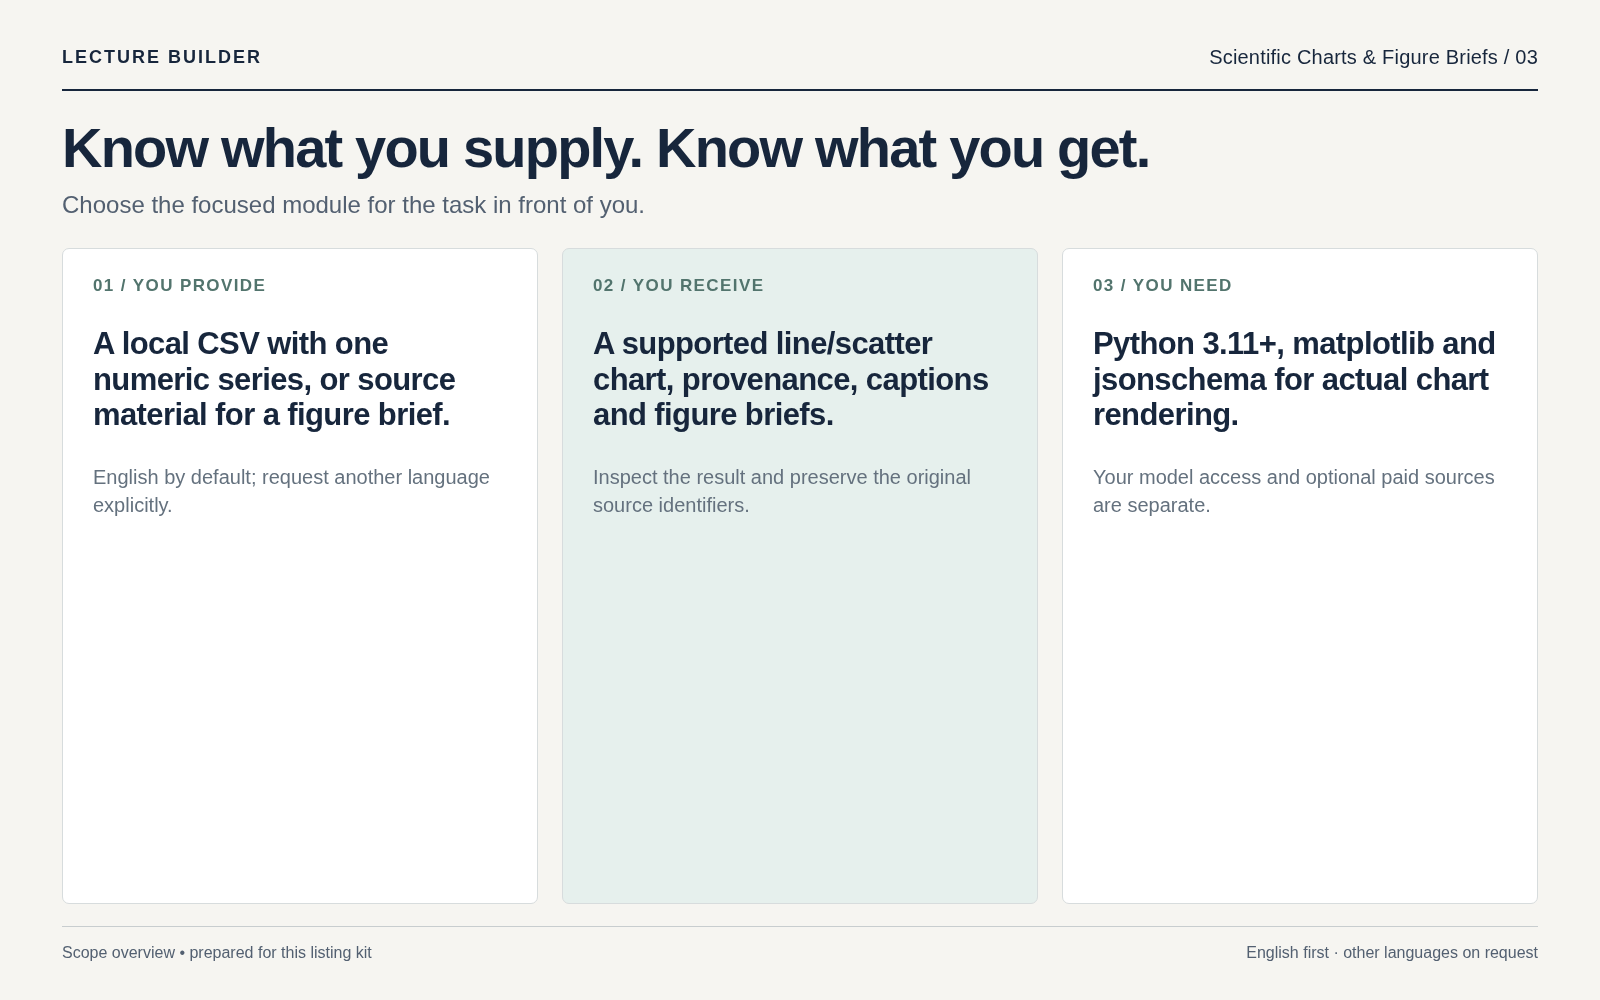The image size is (1600, 1000).
Task: Select the 'A supported line/scatter chart' heading
Action: click(x=790, y=379)
